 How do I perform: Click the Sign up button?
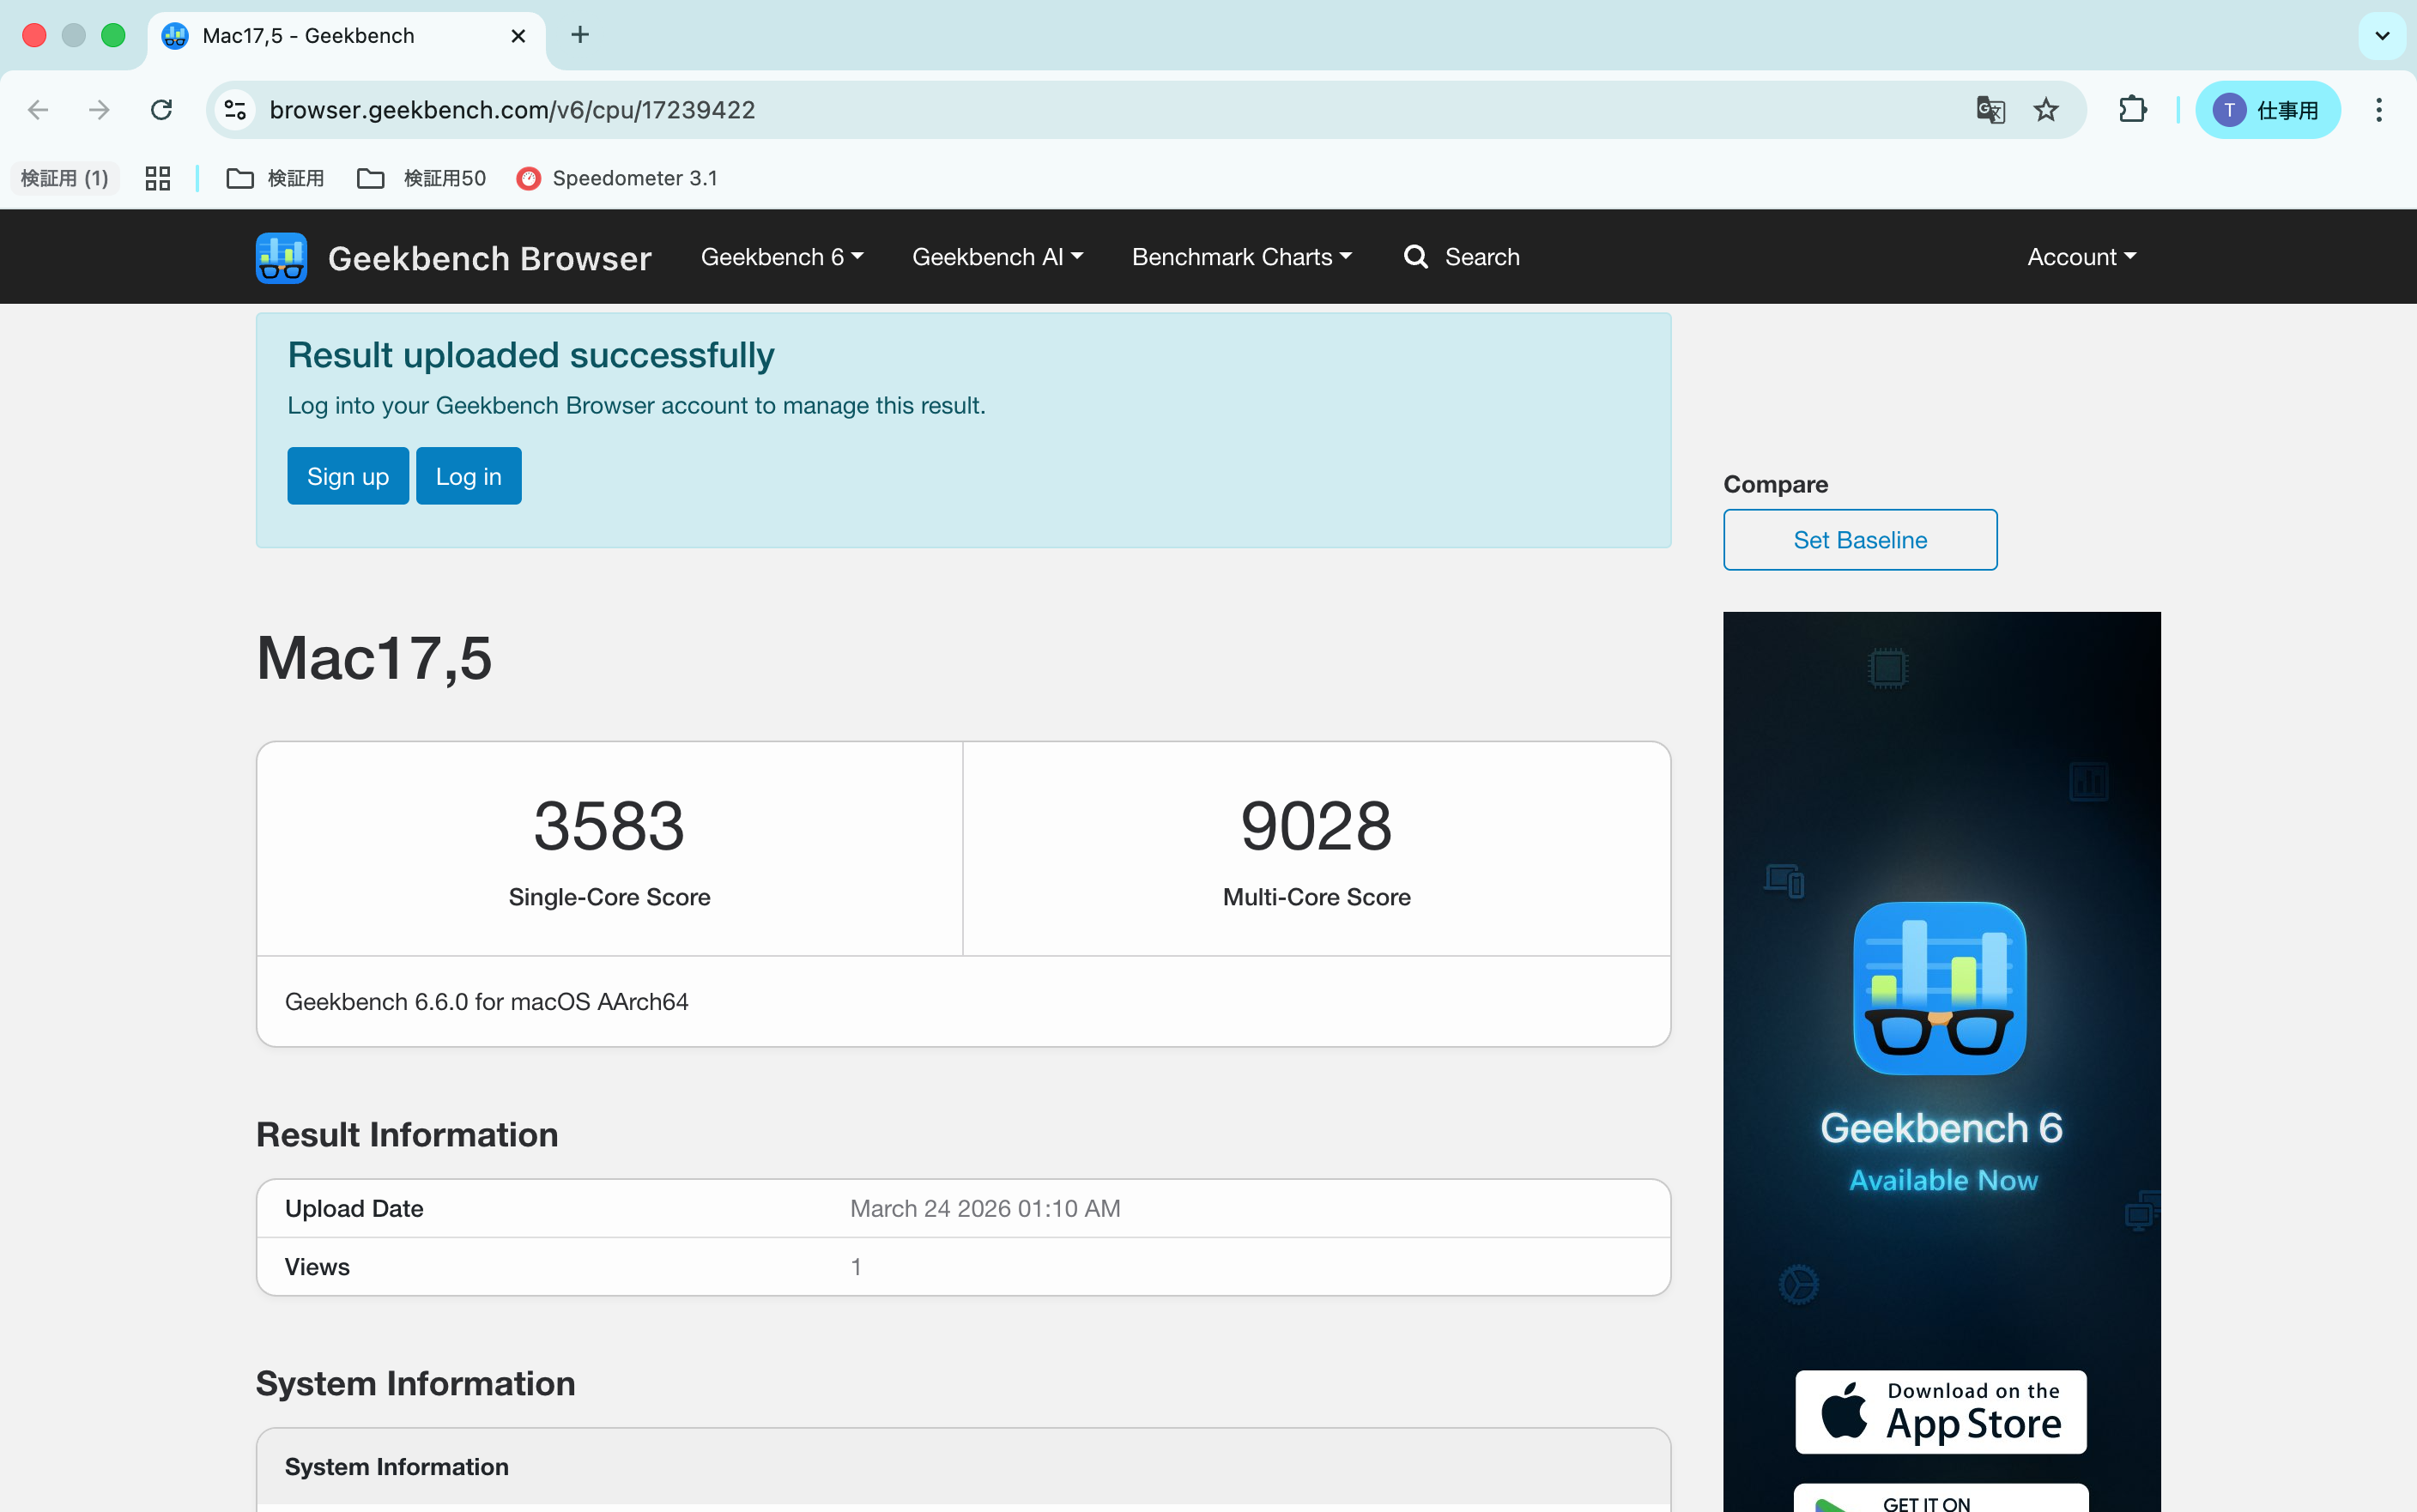(347, 476)
